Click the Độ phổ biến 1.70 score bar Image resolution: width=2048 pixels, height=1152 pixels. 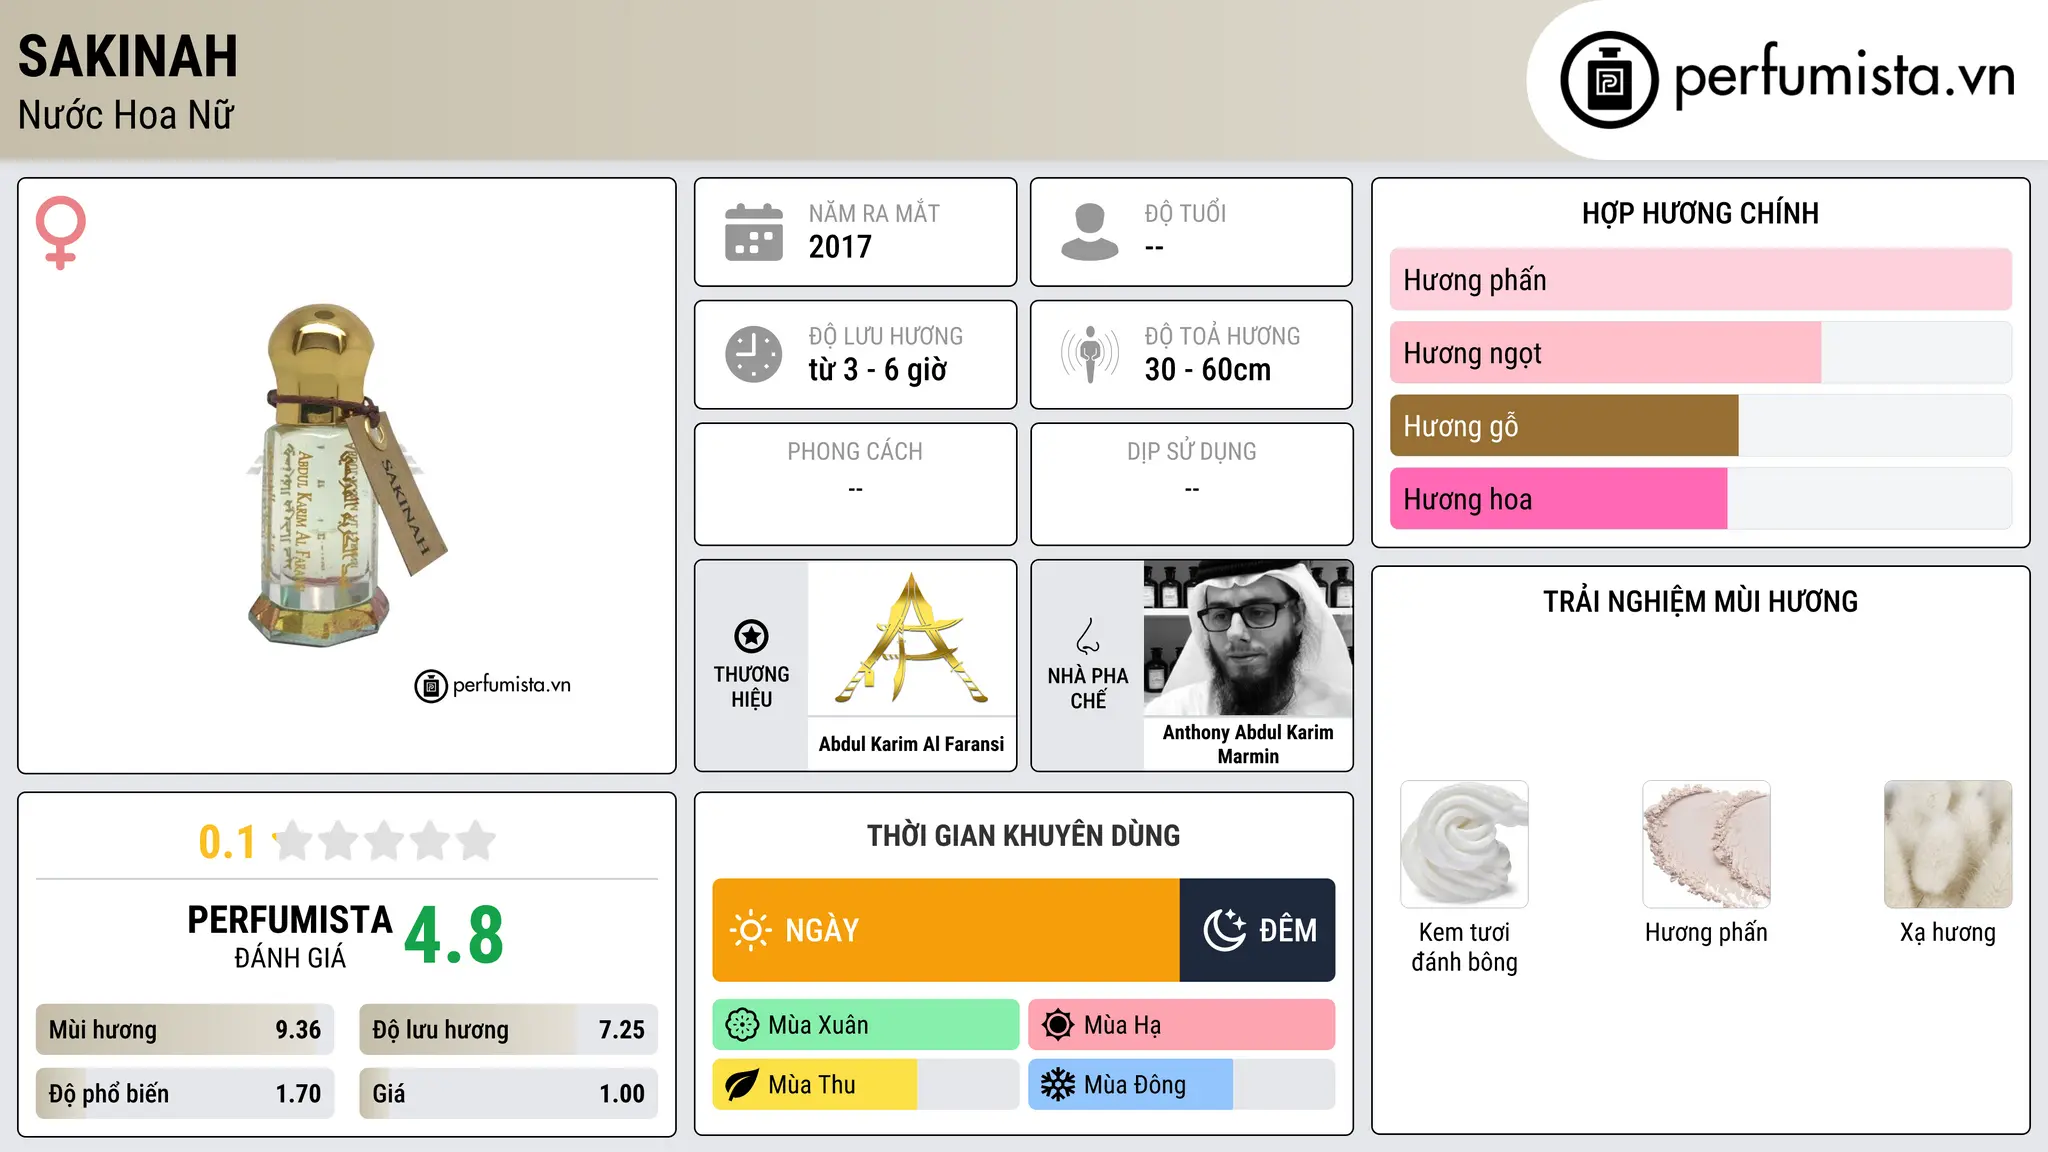pos(185,1094)
